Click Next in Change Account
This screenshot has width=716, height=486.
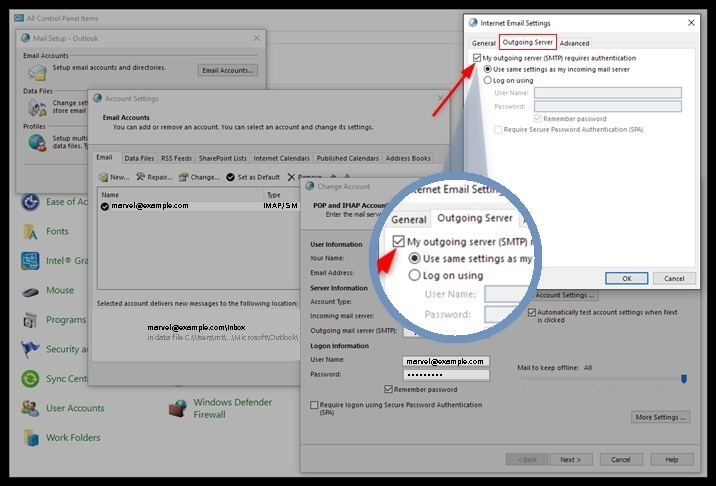[571, 460]
